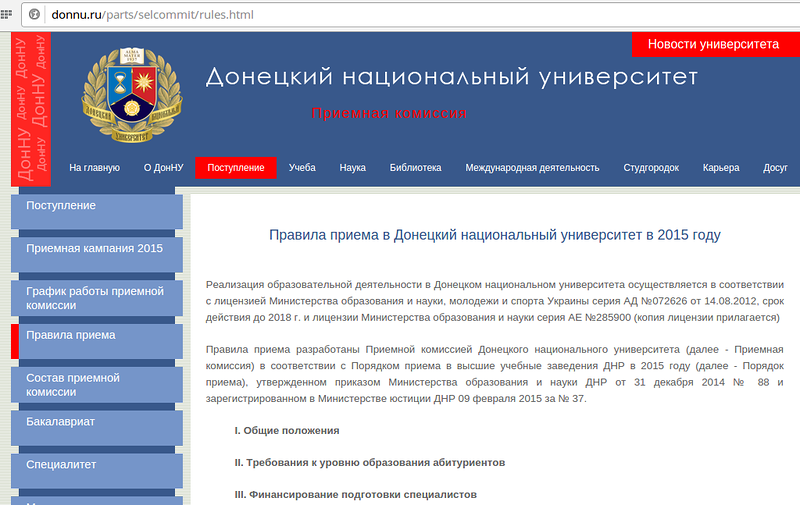Viewport: 800px width, 505px height.
Task: Click the Поступление sidebar button
Action: point(97,212)
